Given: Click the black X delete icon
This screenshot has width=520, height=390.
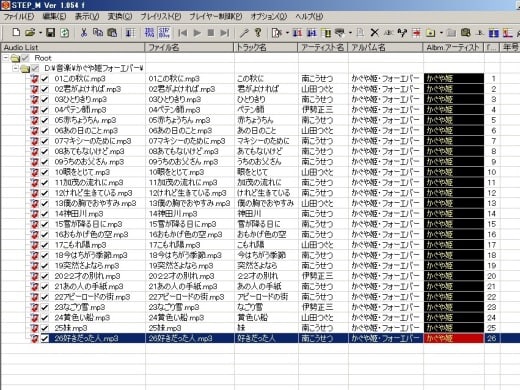Looking at the screenshot, I should (x=374, y=33).
